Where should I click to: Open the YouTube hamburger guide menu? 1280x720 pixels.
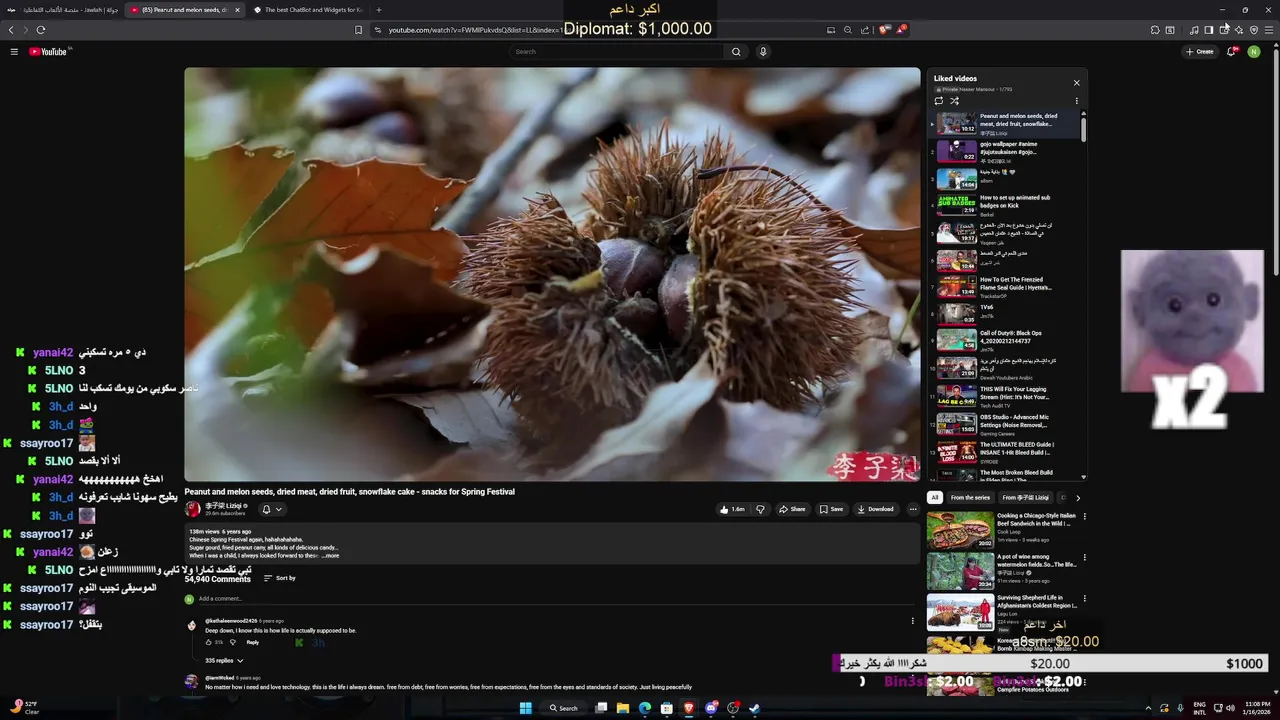(x=14, y=52)
